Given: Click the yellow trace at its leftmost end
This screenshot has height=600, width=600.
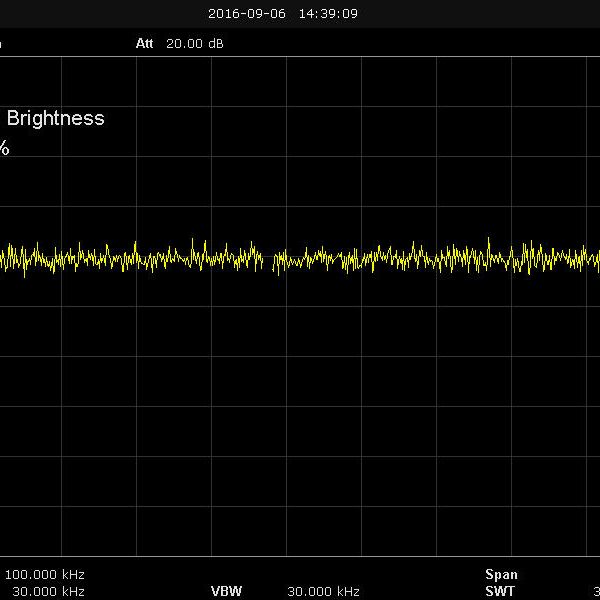Looking at the screenshot, I should tap(2, 260).
